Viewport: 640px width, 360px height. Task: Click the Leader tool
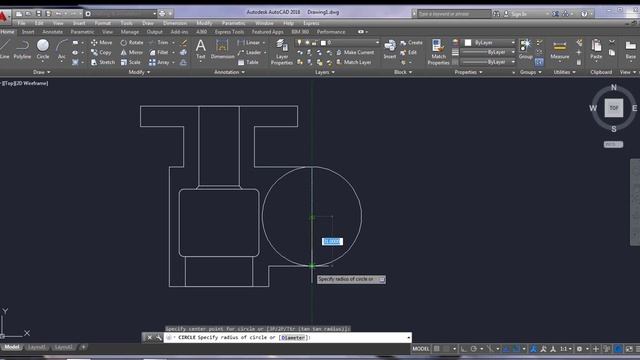click(x=249, y=52)
